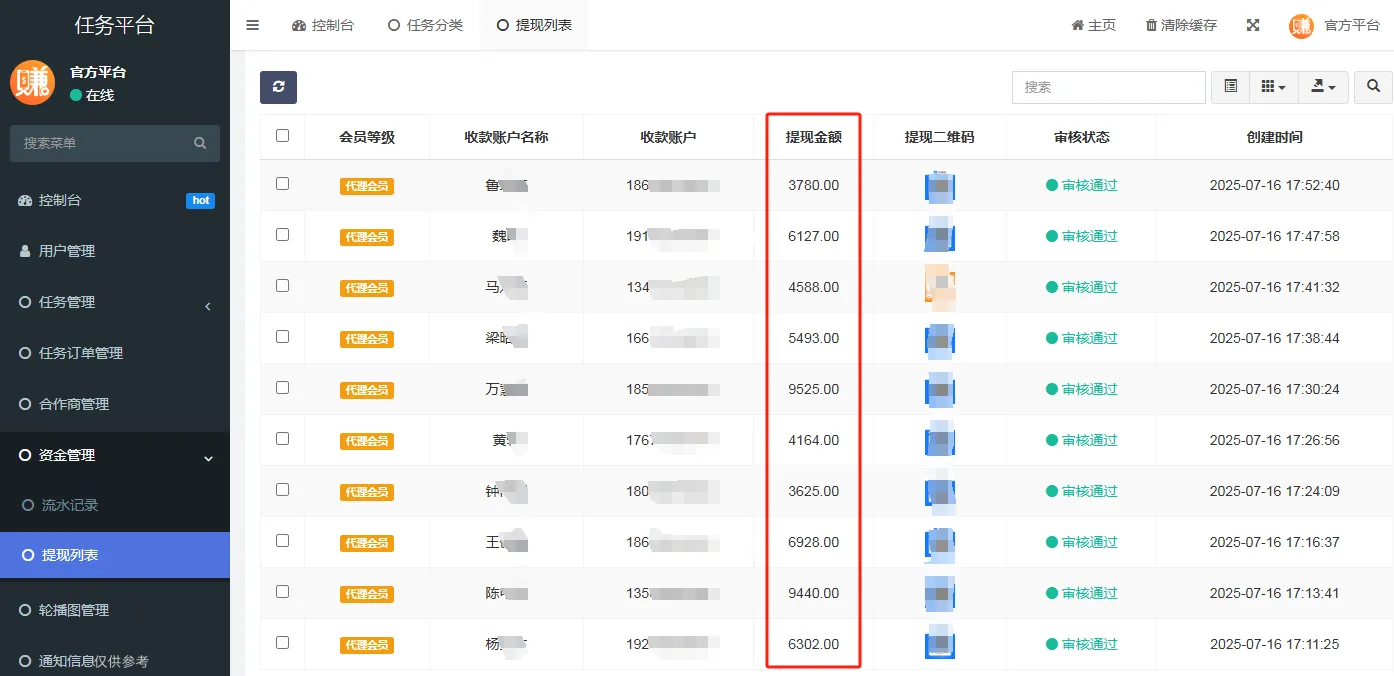Viewport: 1394px width, 676px height.
Task: Toggle the hamburger sidebar menu icon
Action: [x=252, y=25]
